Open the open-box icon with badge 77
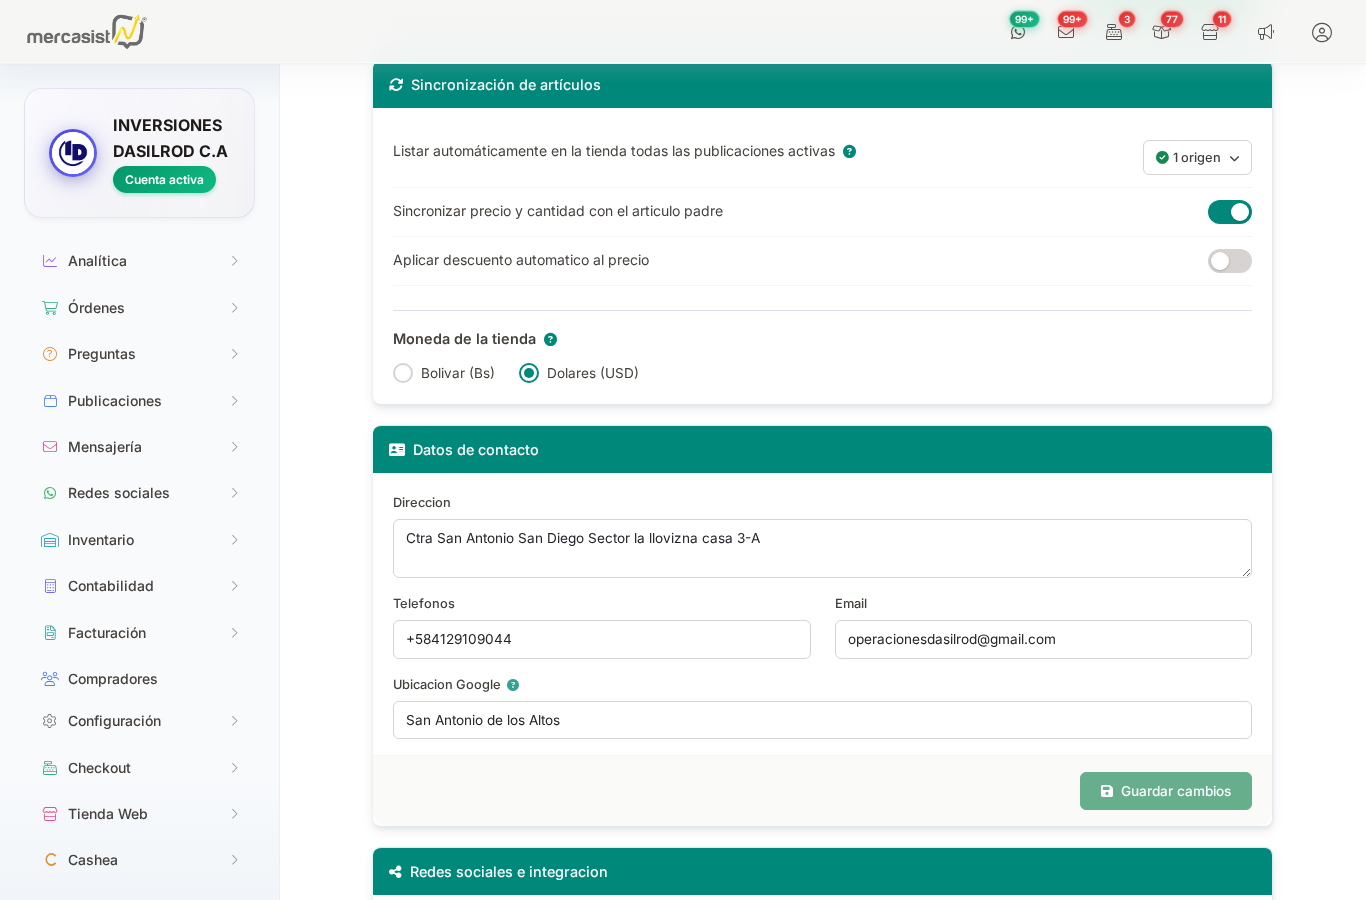 coord(1161,32)
